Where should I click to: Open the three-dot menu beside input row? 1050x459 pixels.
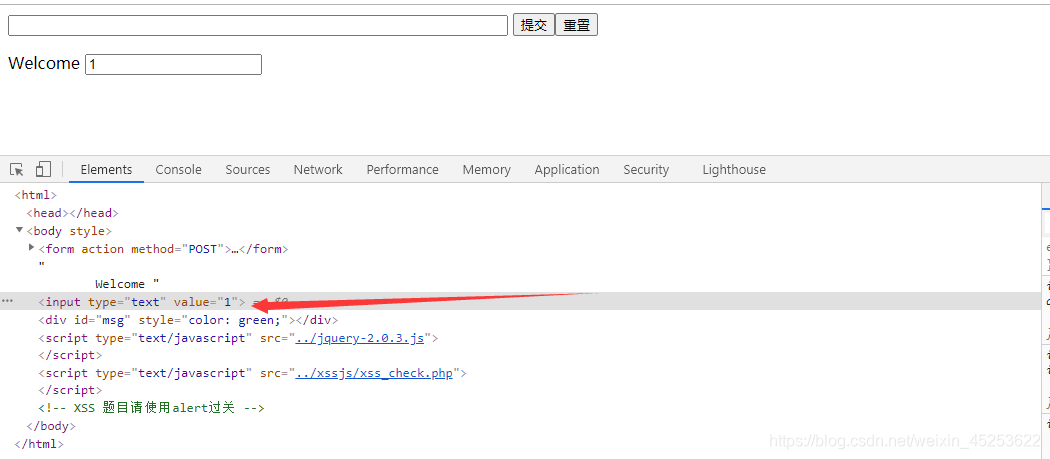pyautogui.click(x=7, y=302)
